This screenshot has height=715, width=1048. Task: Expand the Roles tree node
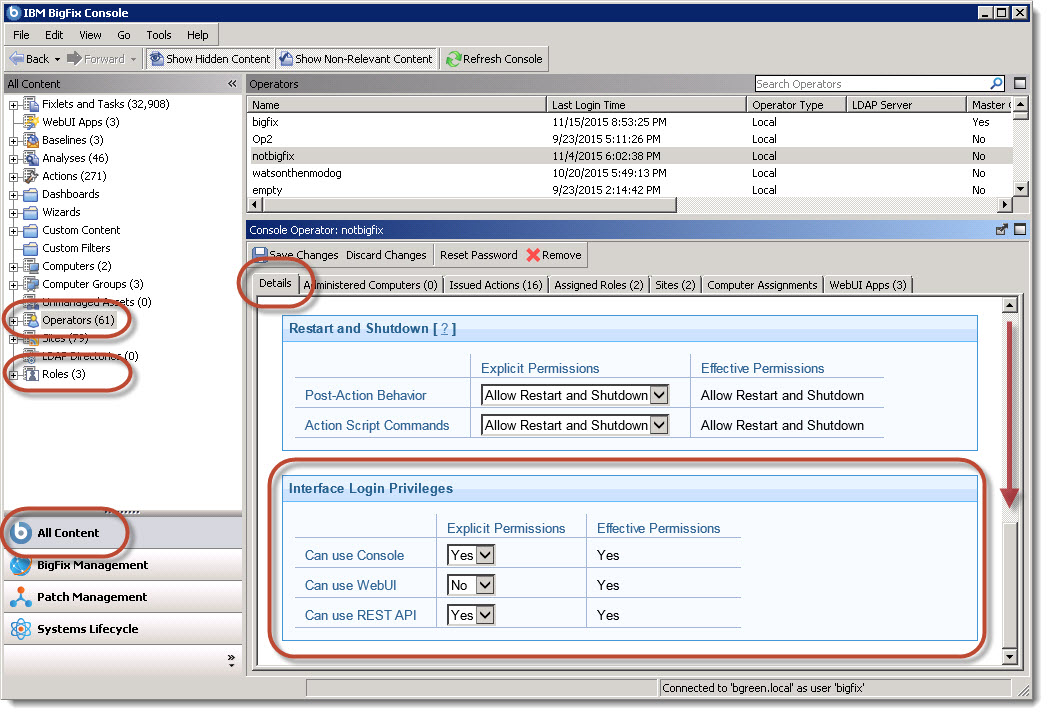[14, 374]
